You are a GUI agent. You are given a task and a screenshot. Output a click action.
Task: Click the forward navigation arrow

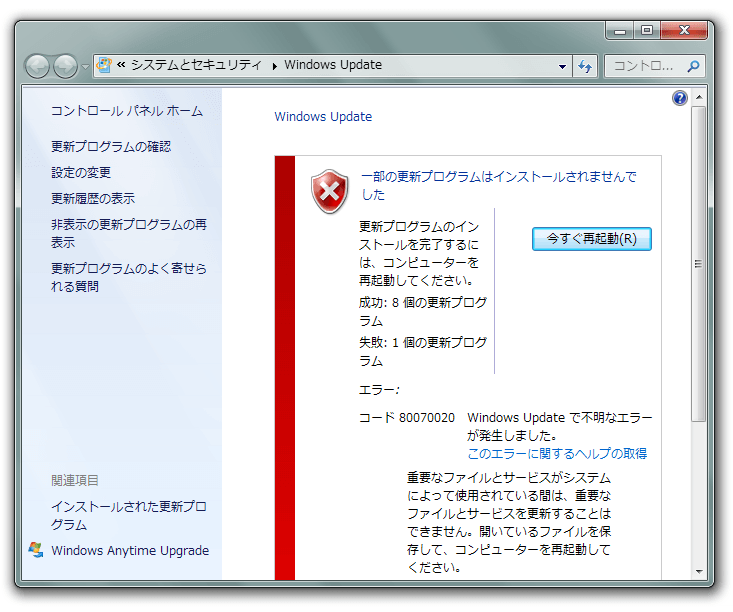[x=65, y=66]
